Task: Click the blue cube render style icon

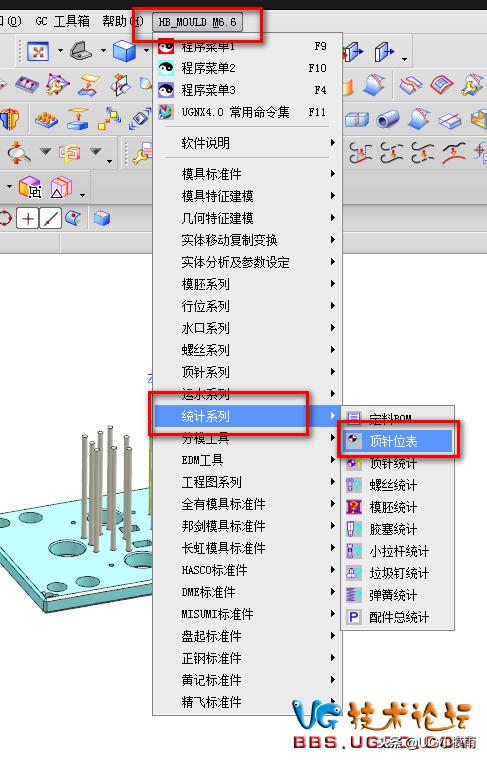Action: (124, 50)
